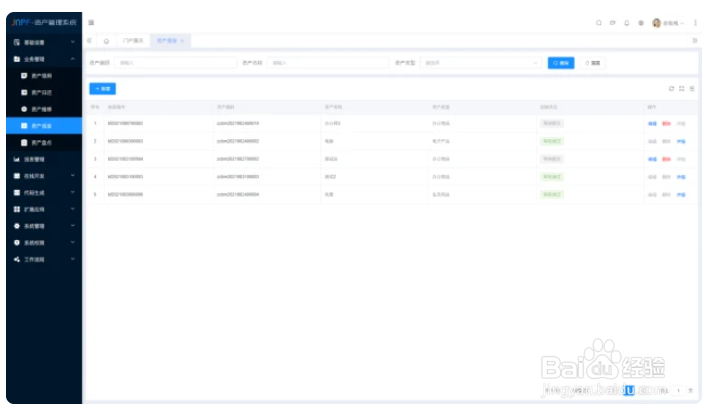Click the 系统管理 gear icon in sidebar
The width and height of the screenshot is (705, 414).
17,226
